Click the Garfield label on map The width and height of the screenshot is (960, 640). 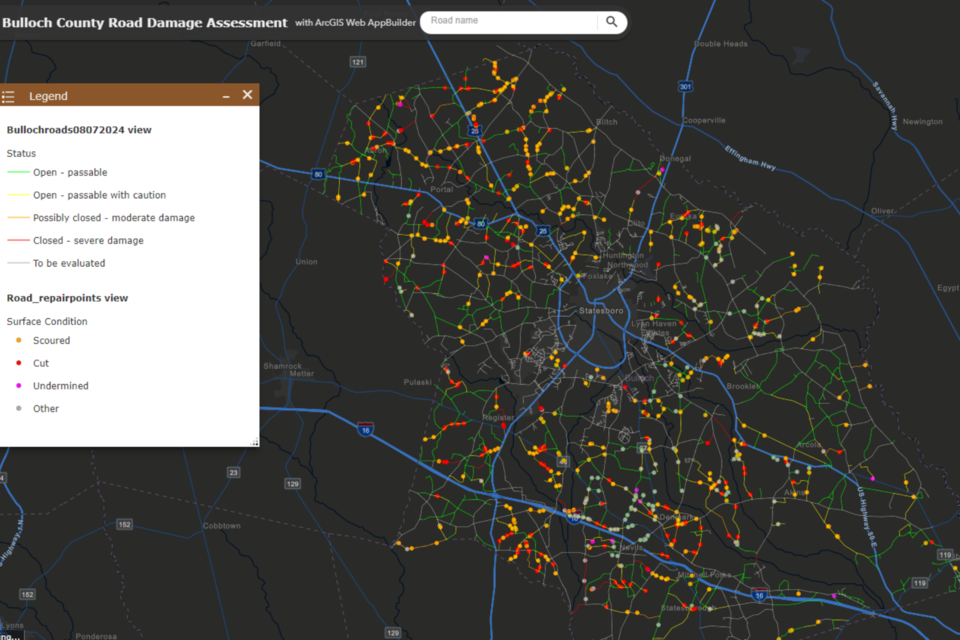(x=266, y=43)
